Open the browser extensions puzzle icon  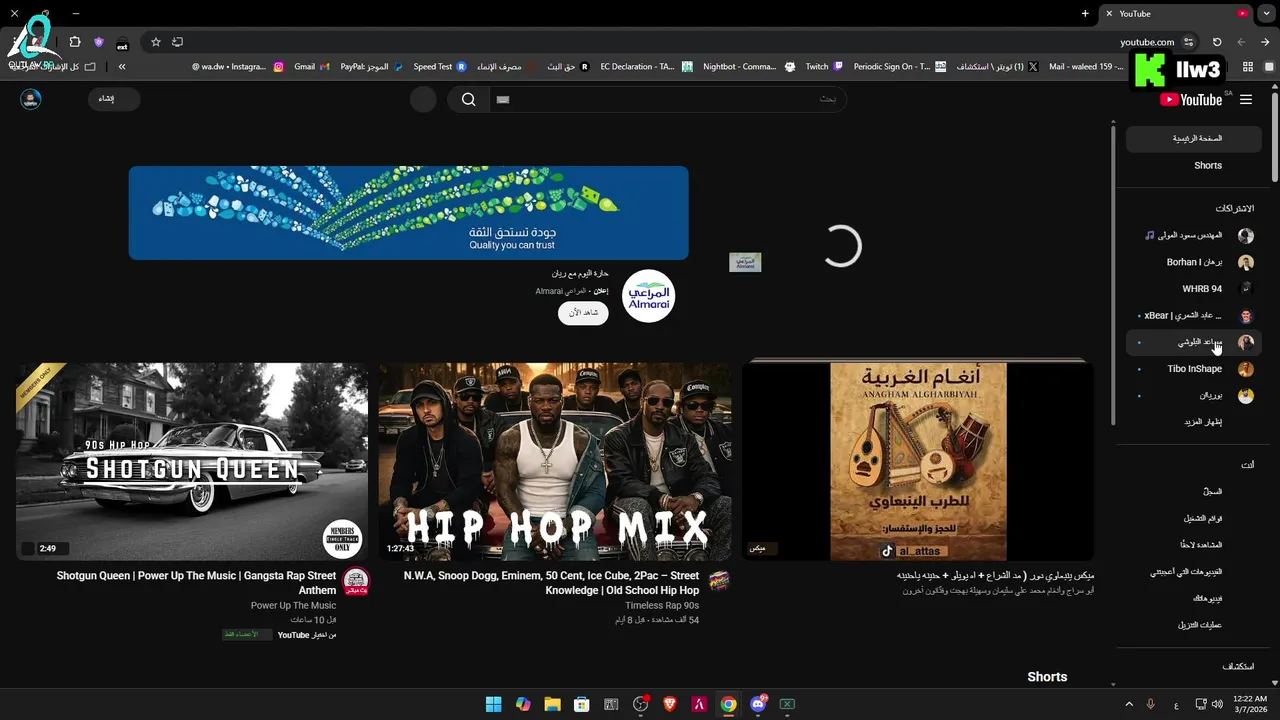75,42
